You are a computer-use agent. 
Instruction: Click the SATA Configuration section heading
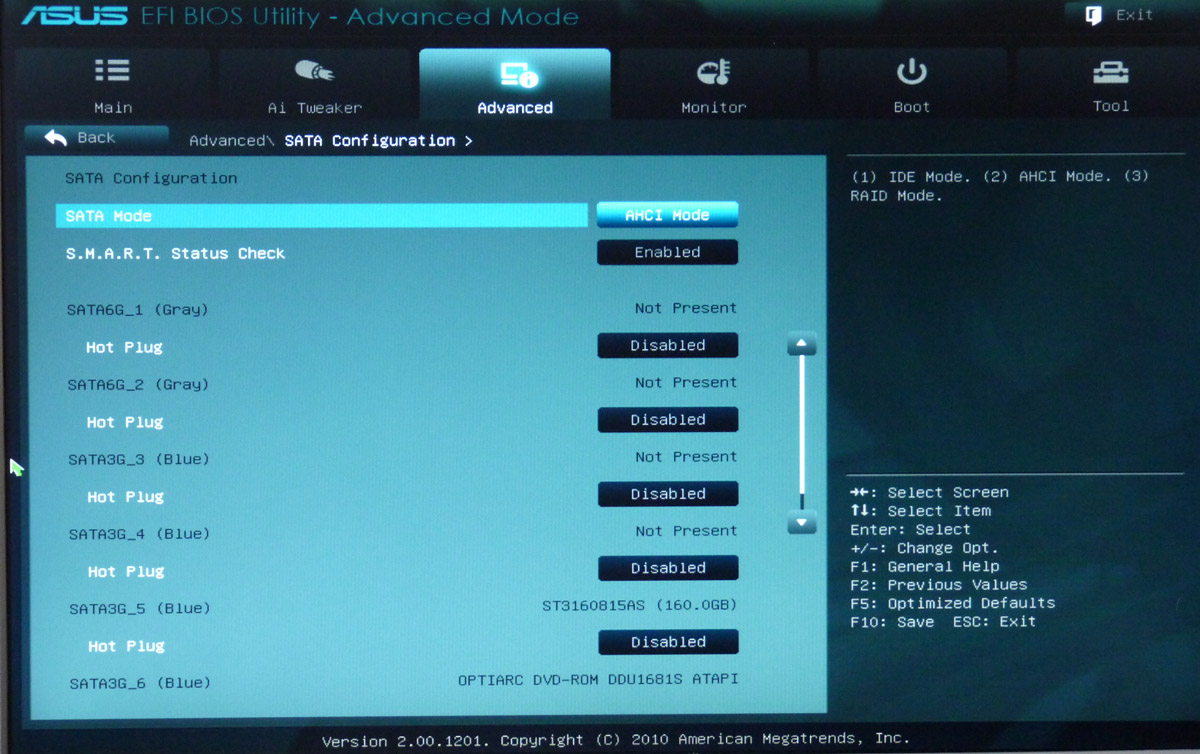(151, 178)
